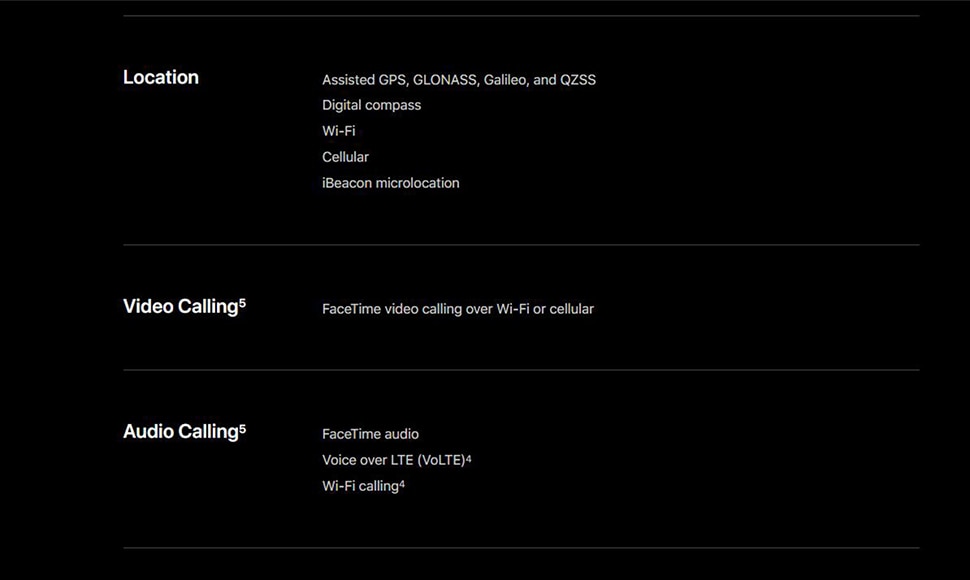Viewport: 970px width, 580px height.
Task: Click the divider line below Audio Calling
Action: pos(521,548)
